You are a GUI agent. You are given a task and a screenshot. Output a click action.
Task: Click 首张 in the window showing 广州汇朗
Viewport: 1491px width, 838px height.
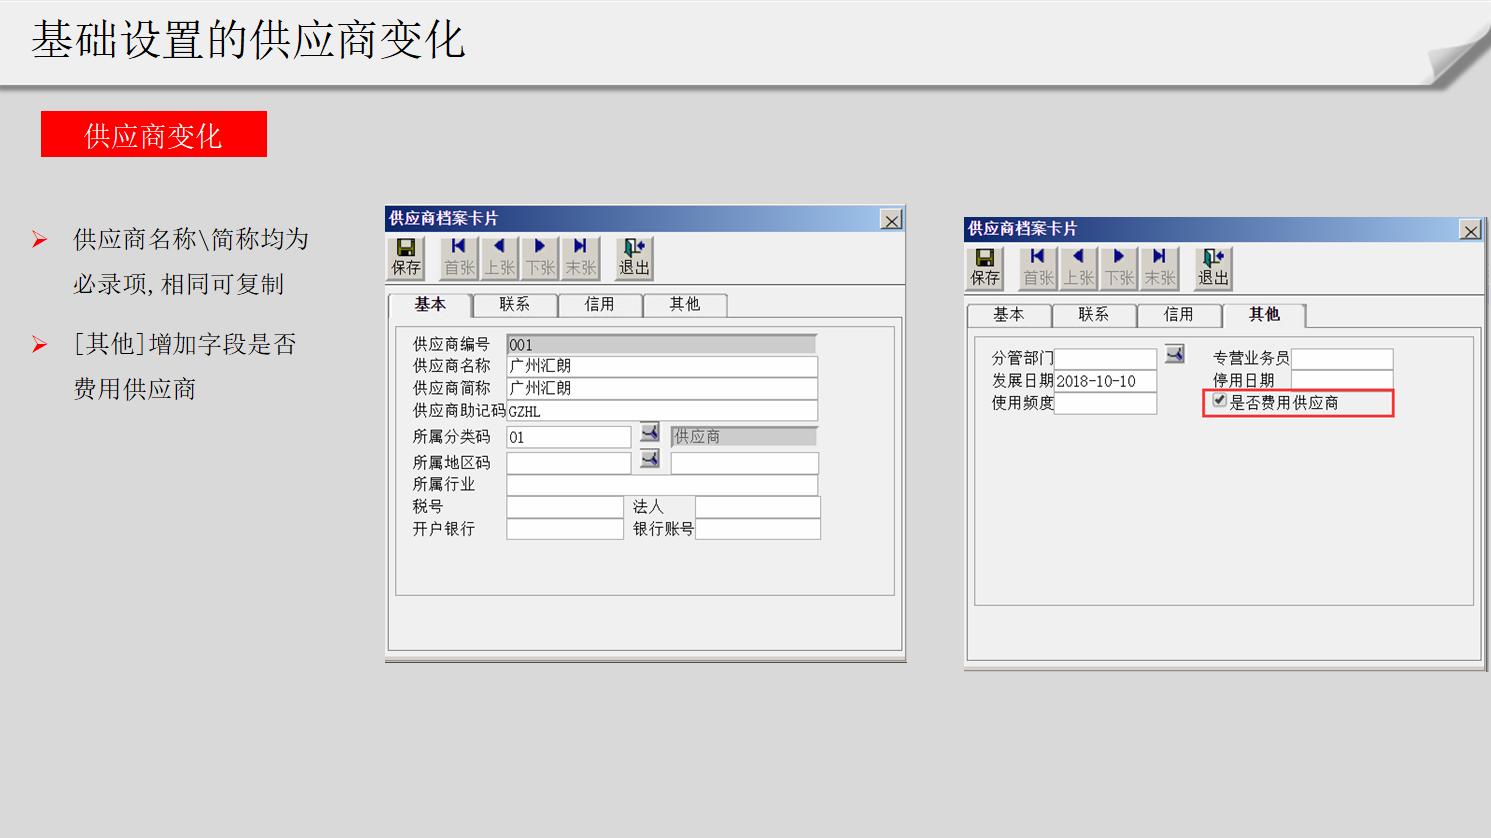click(x=459, y=257)
